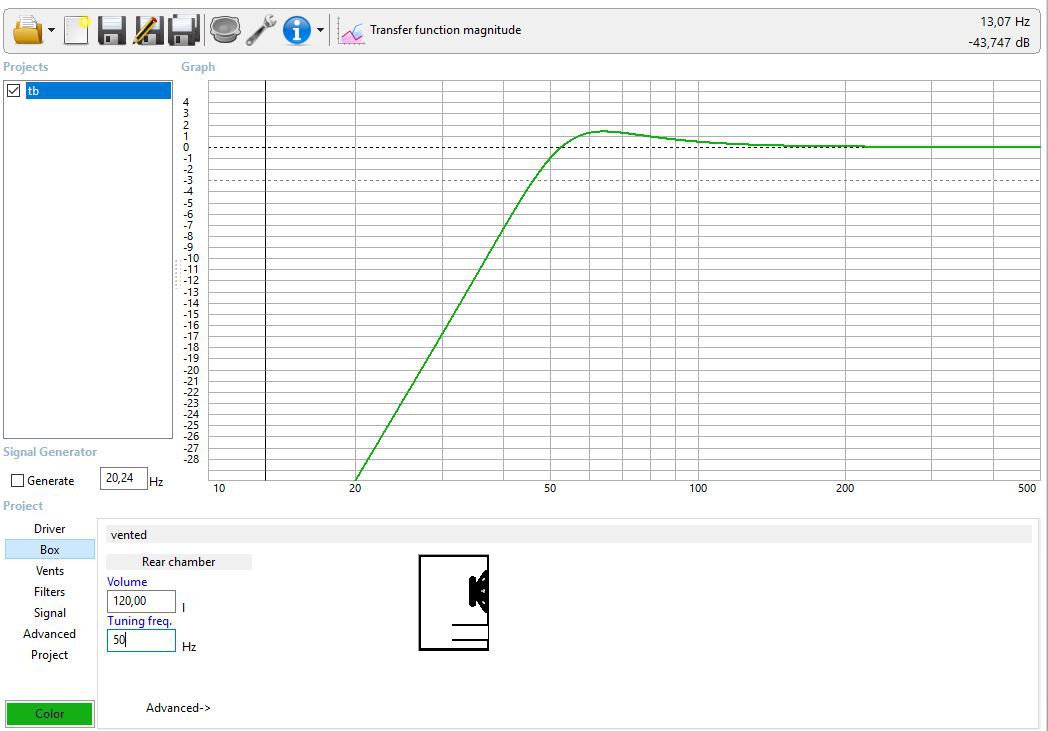Expand the dropdown arrow beside open folder

51,31
